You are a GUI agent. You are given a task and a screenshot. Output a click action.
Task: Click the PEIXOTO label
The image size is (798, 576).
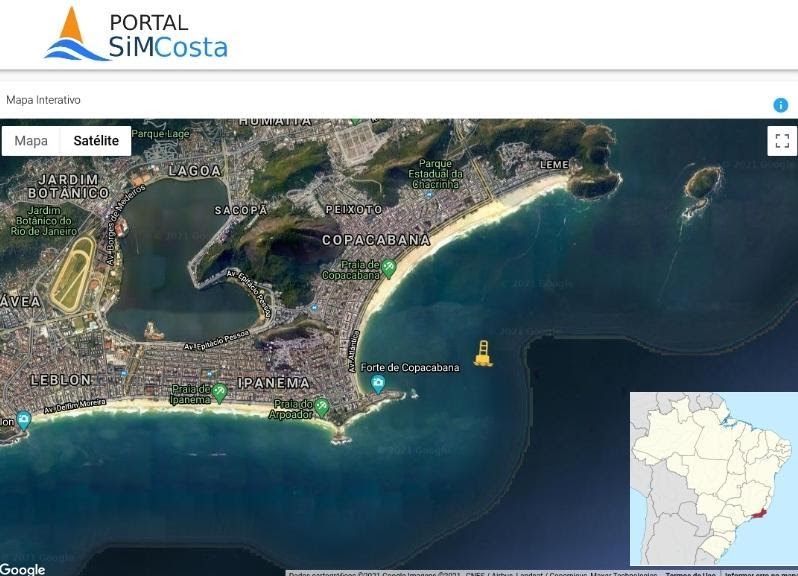pos(354,209)
